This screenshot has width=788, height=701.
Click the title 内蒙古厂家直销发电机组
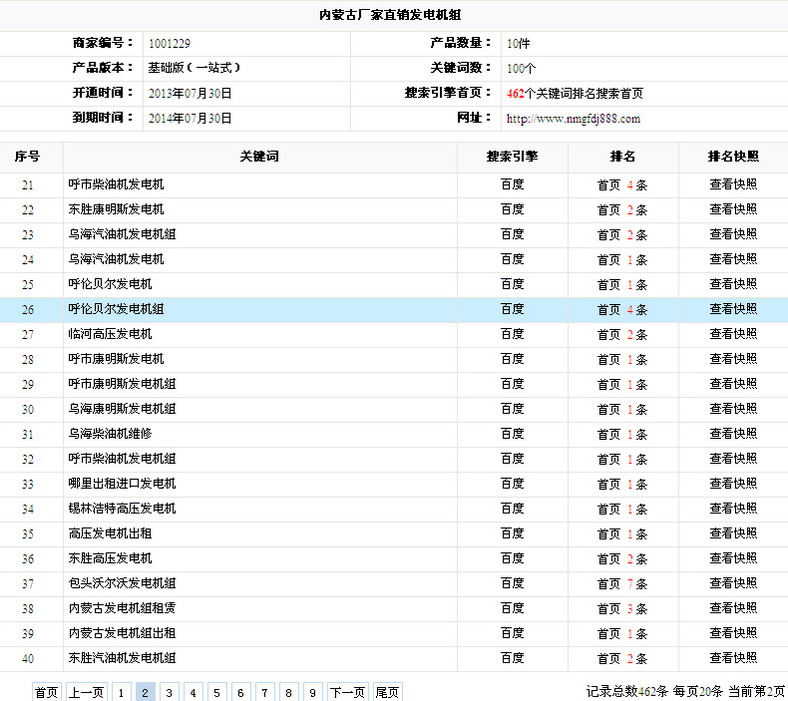pos(390,15)
